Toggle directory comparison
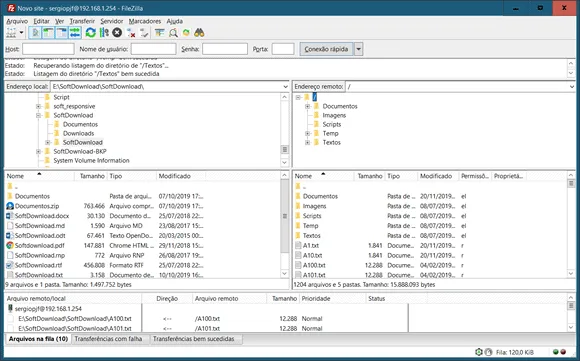Viewport: 580px width, 361px height. [x=173, y=33]
